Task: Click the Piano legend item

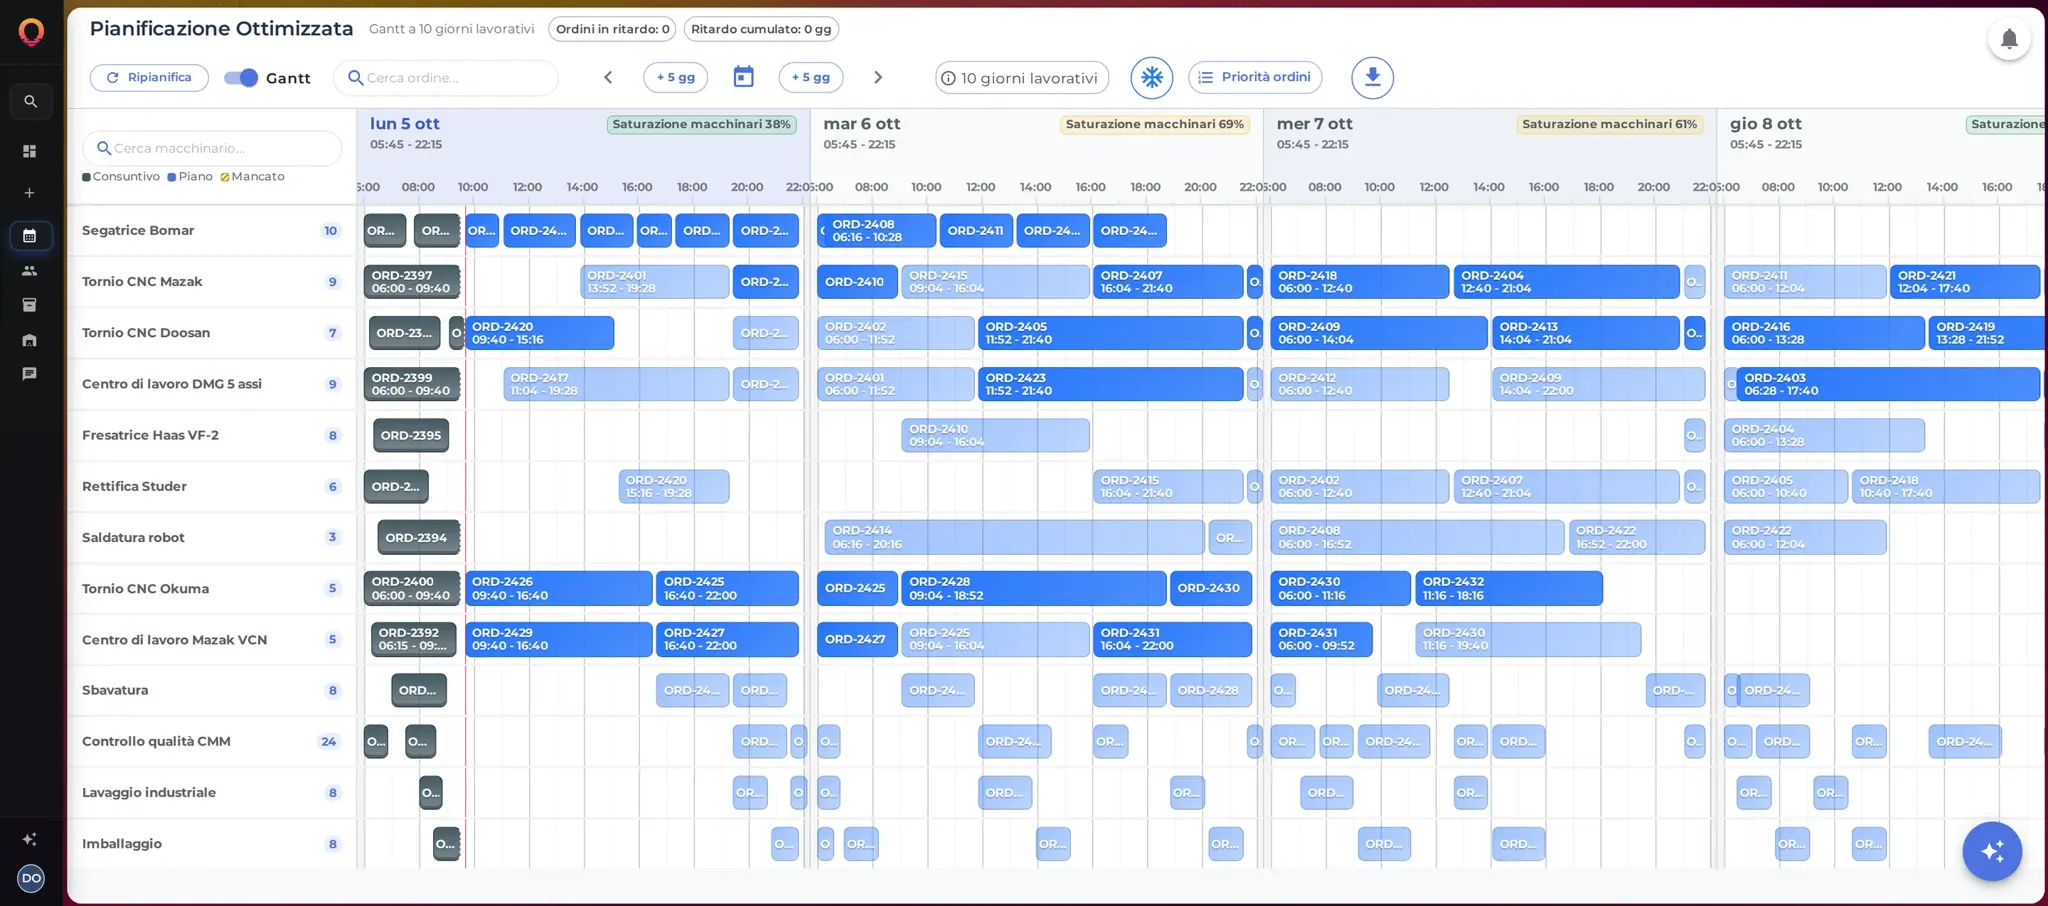Action: [x=190, y=176]
